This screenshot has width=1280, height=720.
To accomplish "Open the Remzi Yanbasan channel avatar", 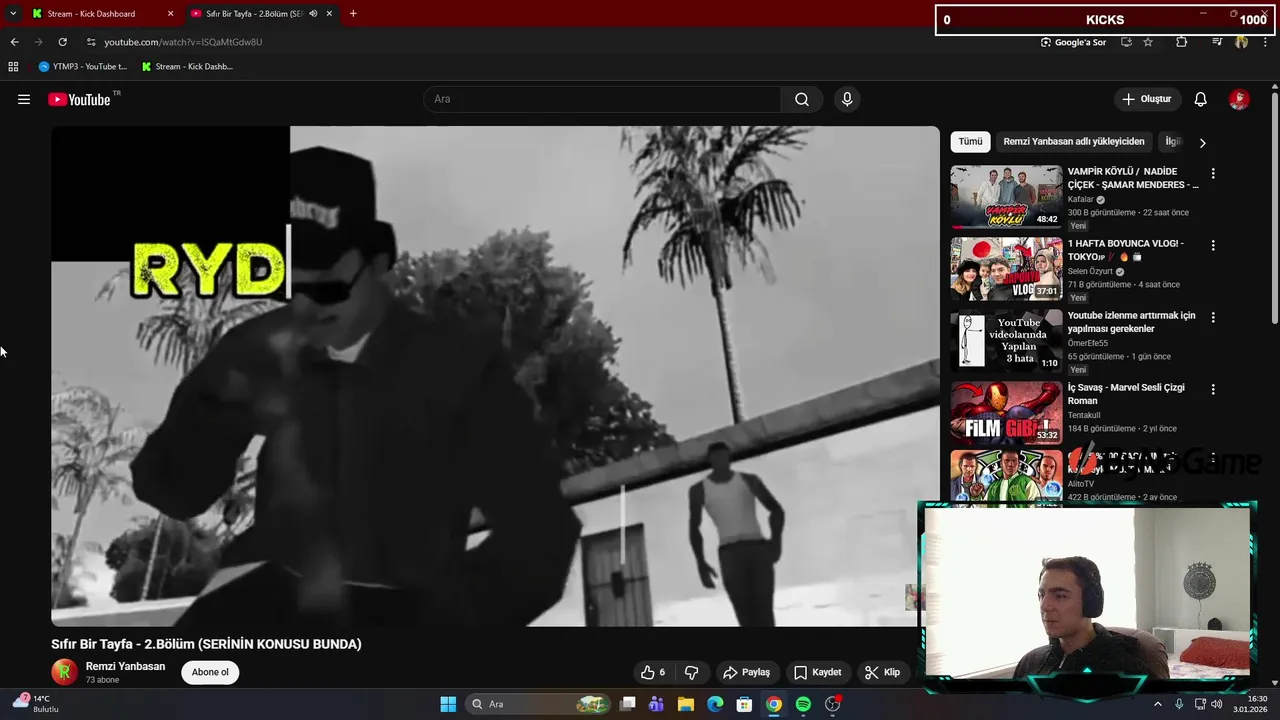I will click(64, 672).
